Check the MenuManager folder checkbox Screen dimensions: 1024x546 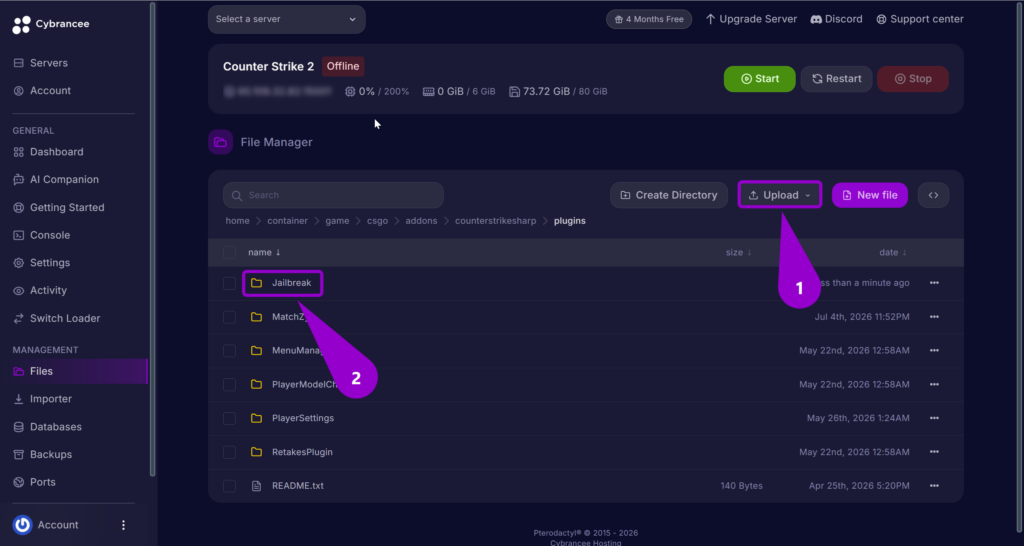pyautogui.click(x=229, y=351)
